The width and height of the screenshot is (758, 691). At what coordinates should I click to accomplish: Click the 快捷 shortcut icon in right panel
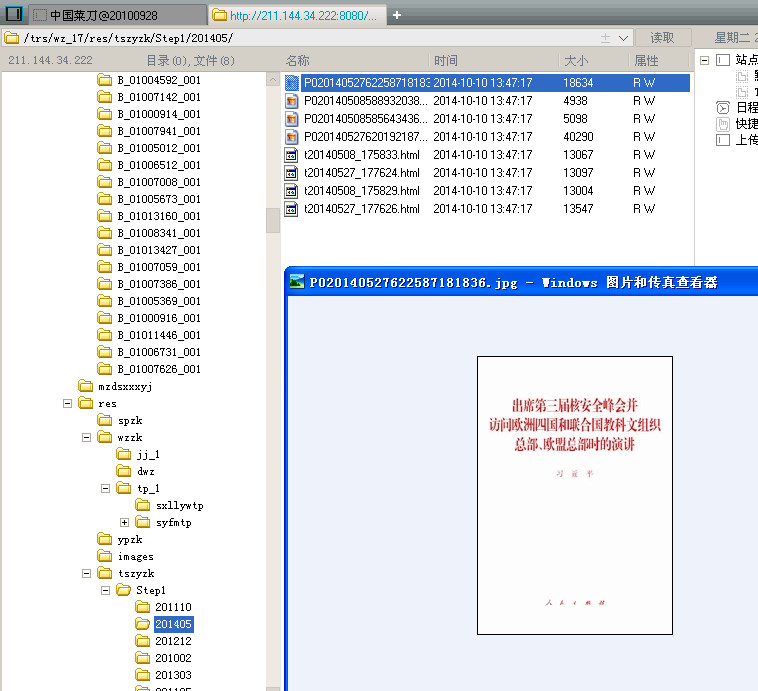pos(723,124)
